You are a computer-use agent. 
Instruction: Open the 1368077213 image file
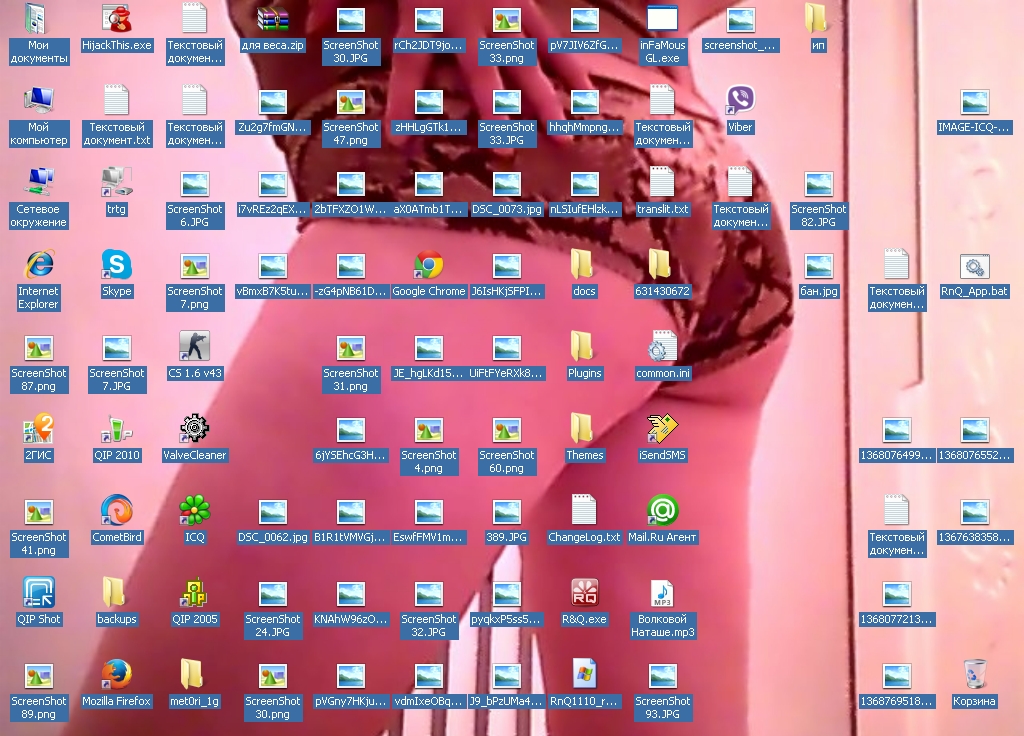pos(896,593)
